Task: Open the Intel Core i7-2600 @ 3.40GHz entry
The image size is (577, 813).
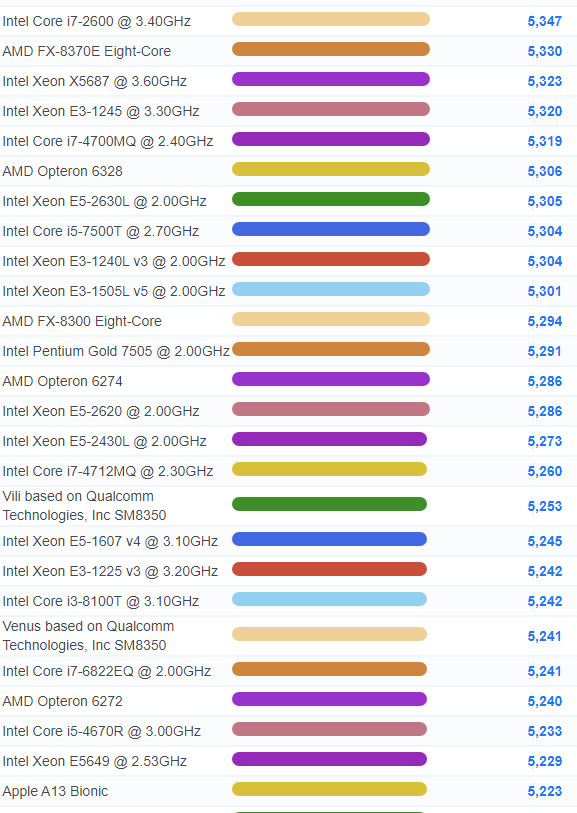Action: (96, 21)
